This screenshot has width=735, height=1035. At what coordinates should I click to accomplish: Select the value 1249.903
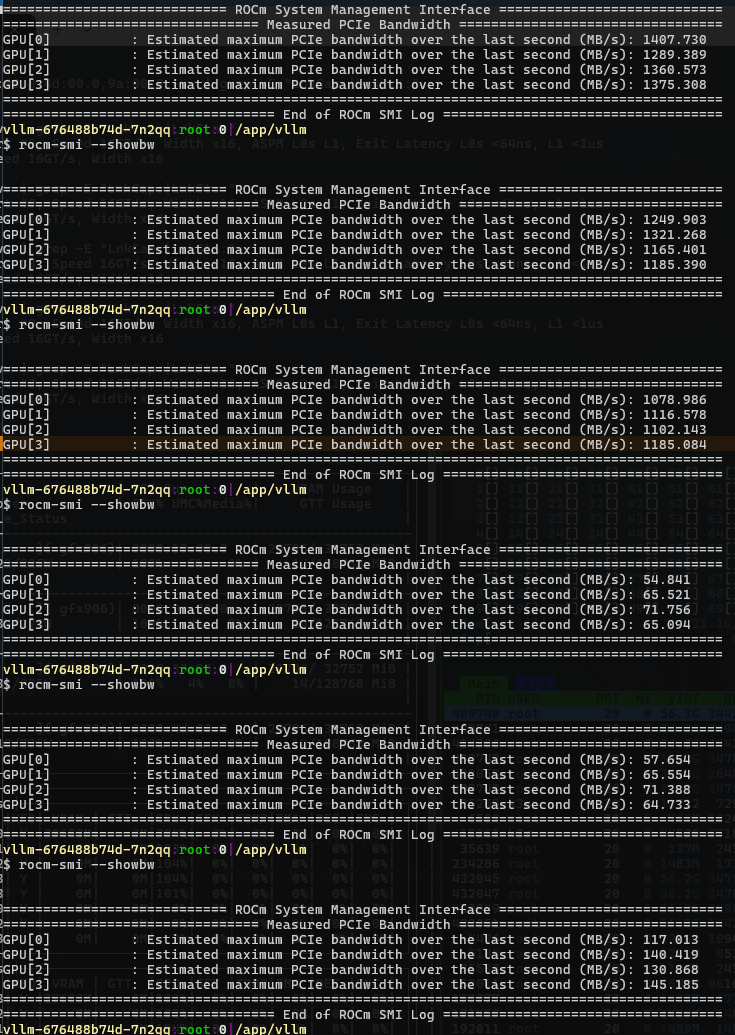pos(674,220)
